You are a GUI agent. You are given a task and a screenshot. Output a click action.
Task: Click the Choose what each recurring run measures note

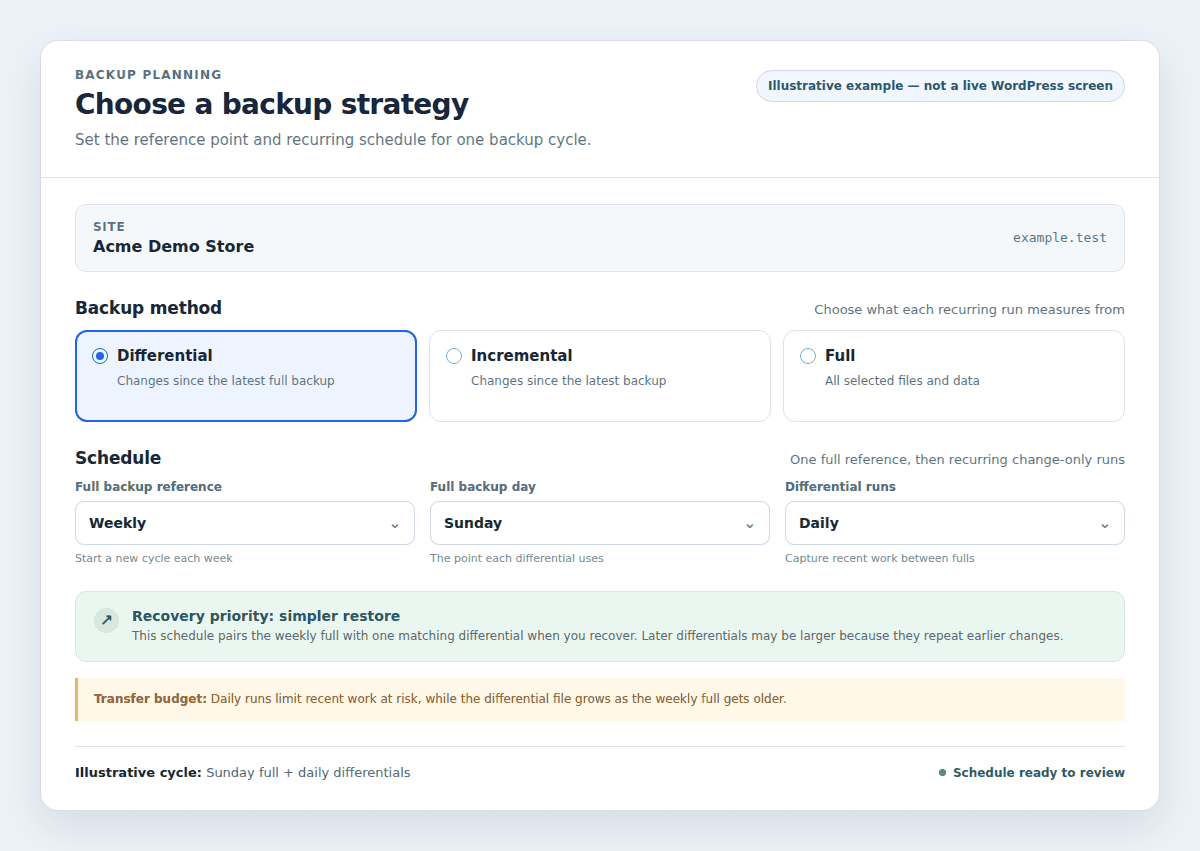pos(969,310)
